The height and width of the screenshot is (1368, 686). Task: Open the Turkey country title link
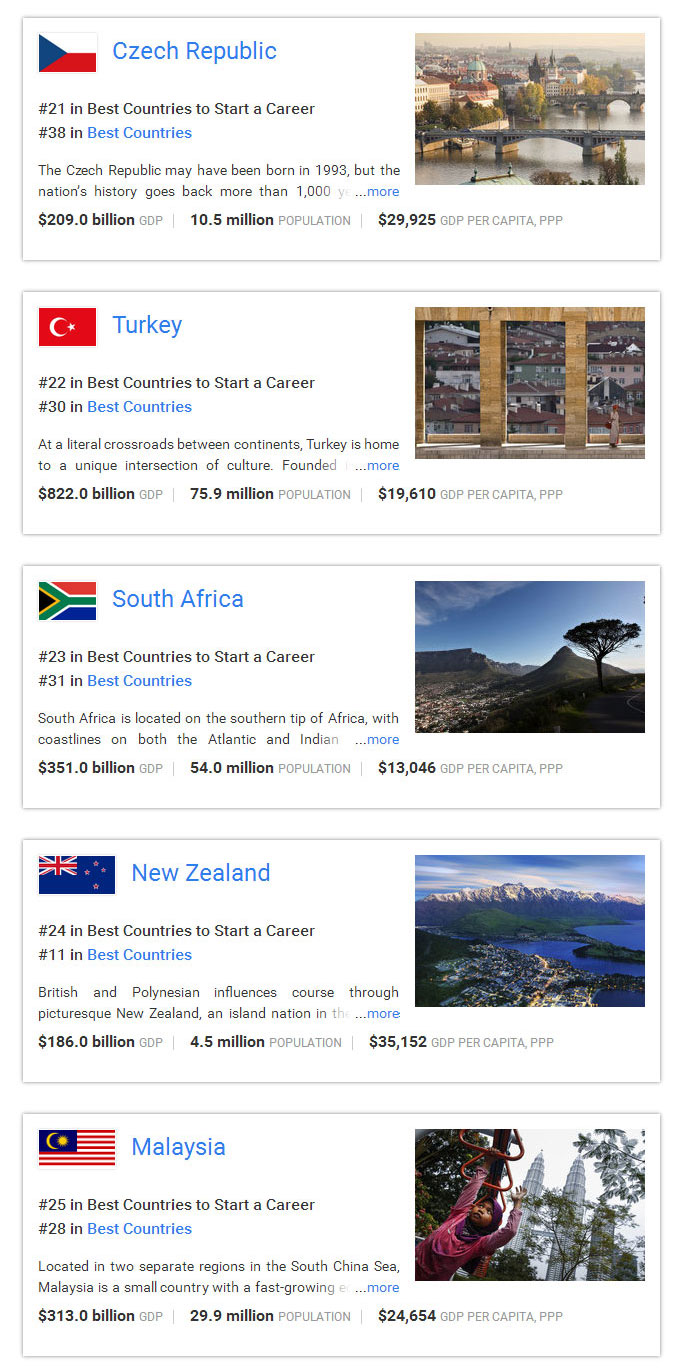tap(147, 325)
